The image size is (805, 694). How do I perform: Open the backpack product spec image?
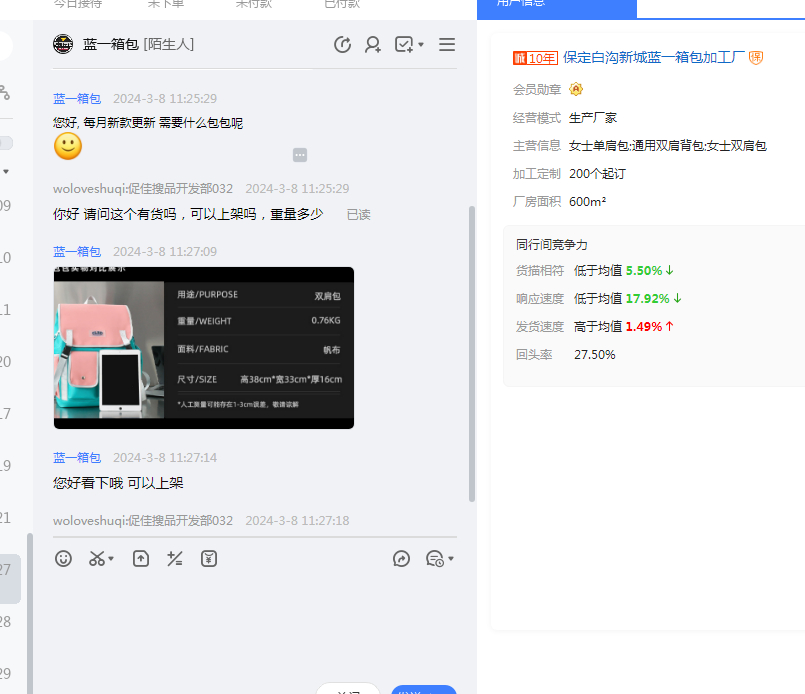tap(204, 348)
